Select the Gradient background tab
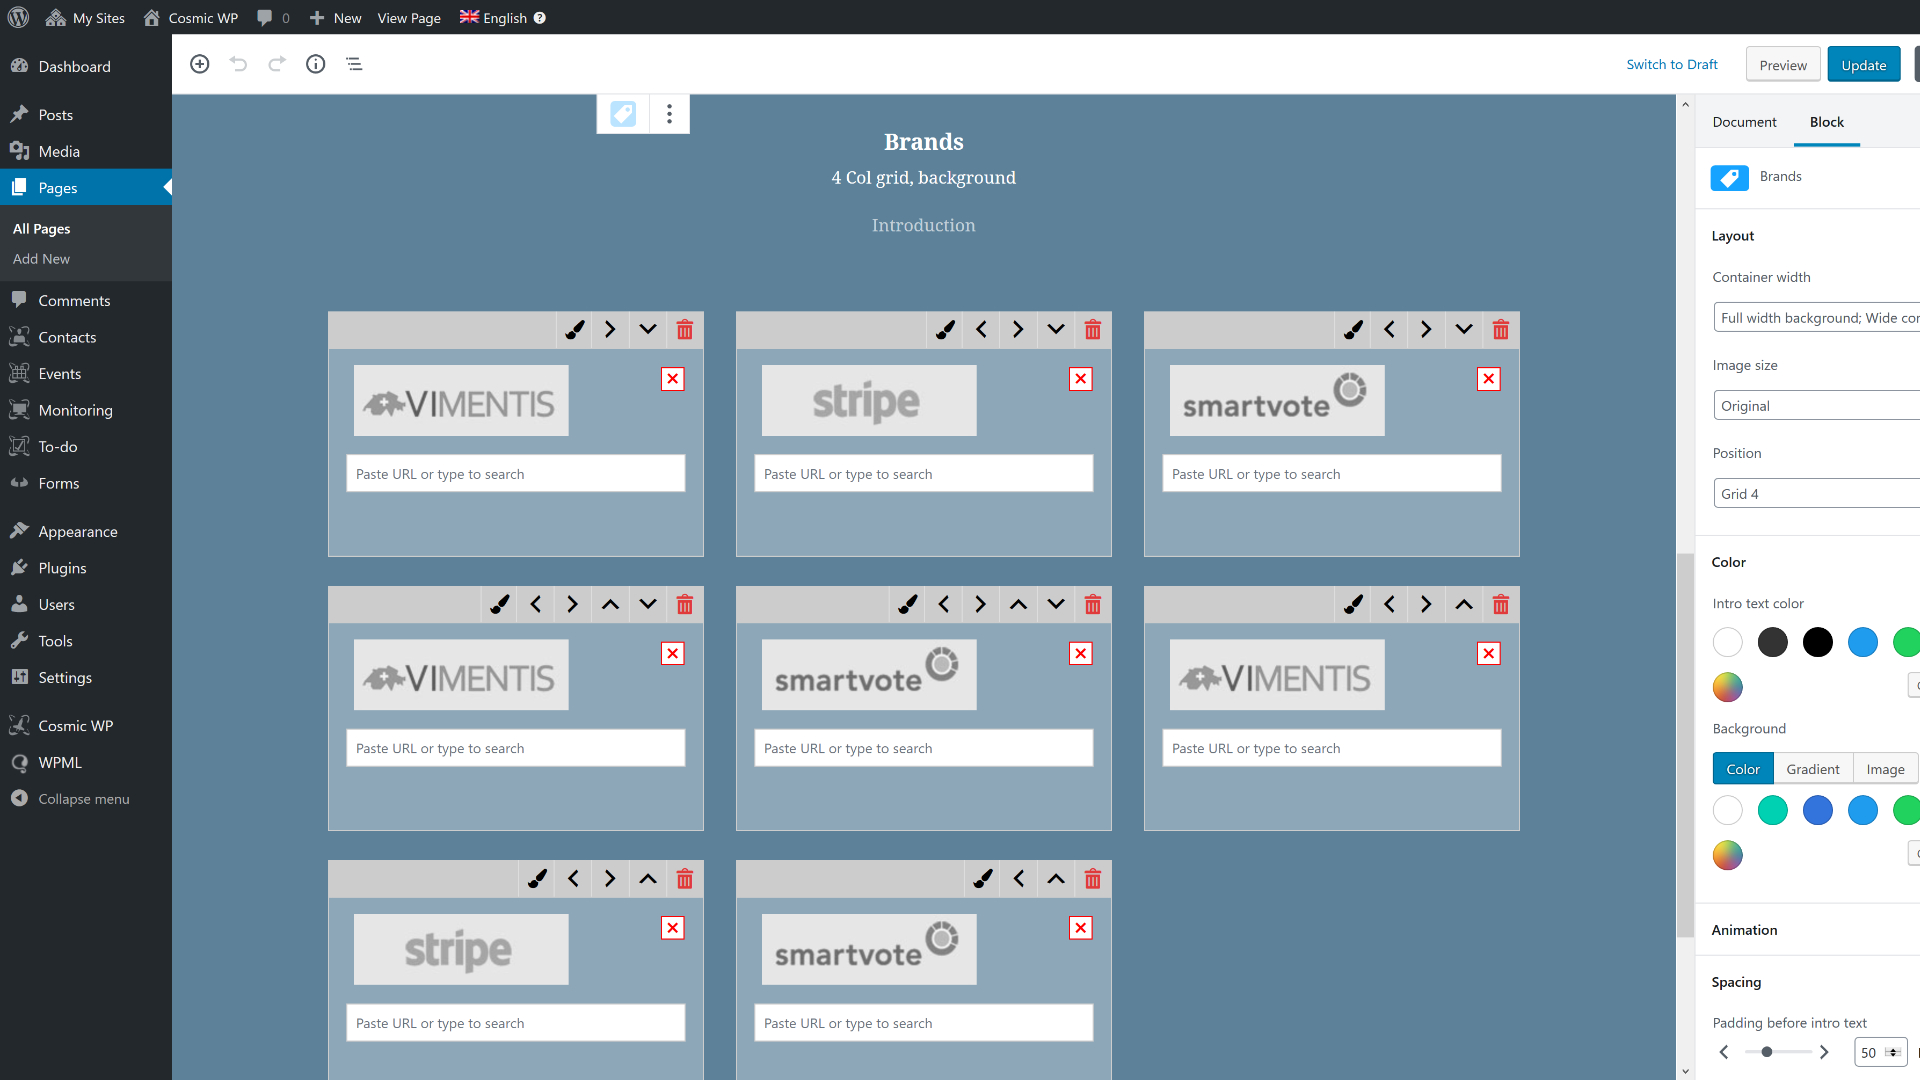The width and height of the screenshot is (1920, 1080). (1813, 769)
